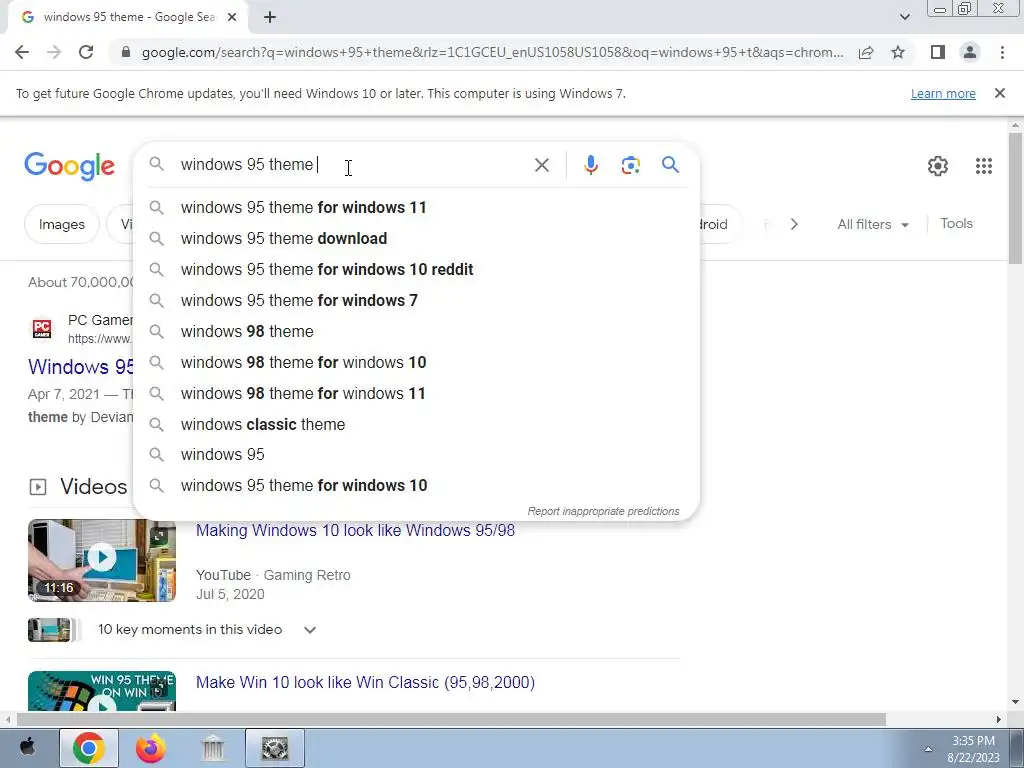The width and height of the screenshot is (1024, 768).
Task: Open Chrome from the taskbar
Action: pyautogui.click(x=89, y=748)
